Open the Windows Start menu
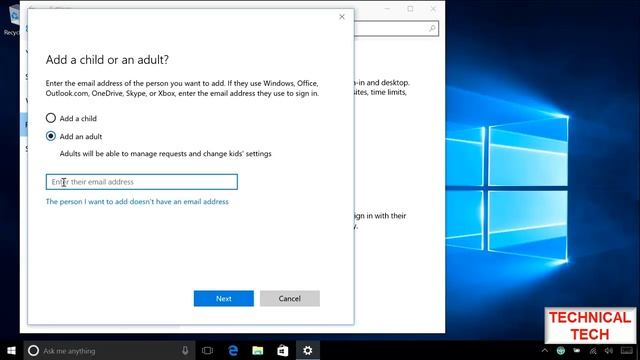This screenshot has height=360, width=640. (11, 351)
